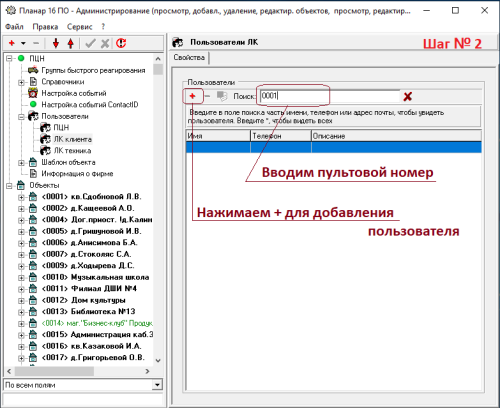Click the gray user edit icon beside Поиск

click(222, 96)
